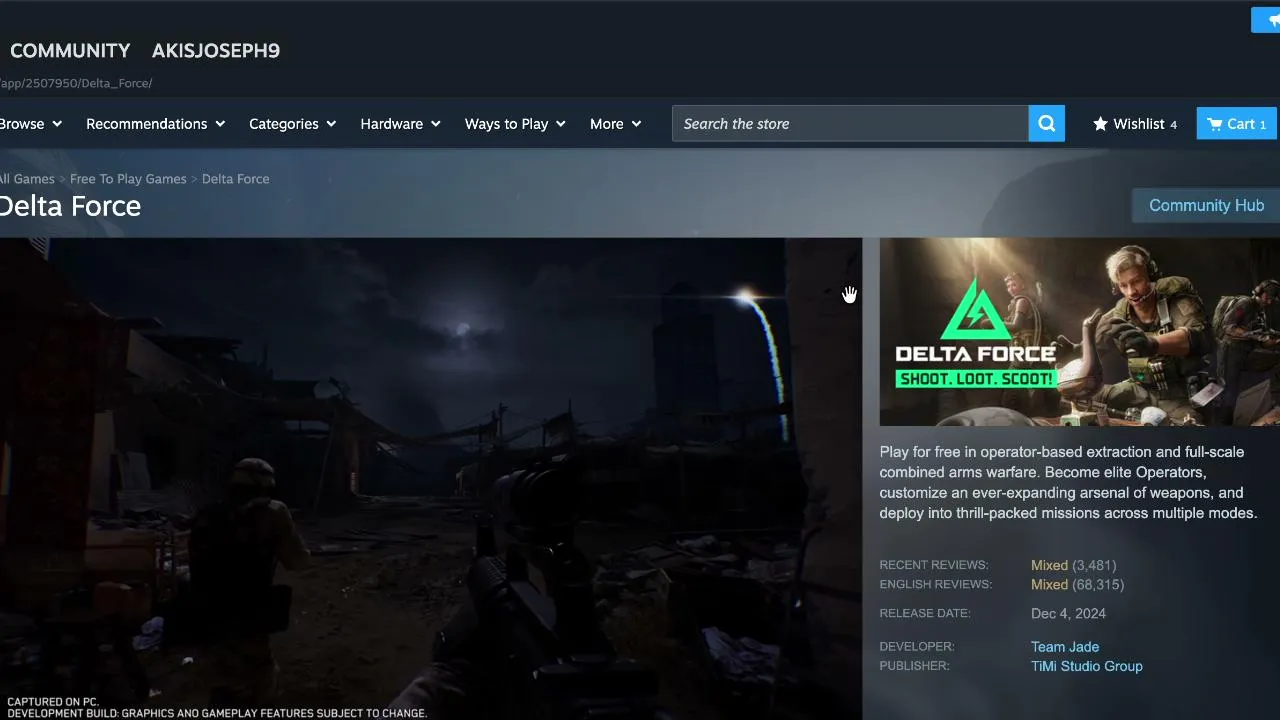The image size is (1280, 720).
Task: Click the shopping cart icon
Action: click(1214, 124)
